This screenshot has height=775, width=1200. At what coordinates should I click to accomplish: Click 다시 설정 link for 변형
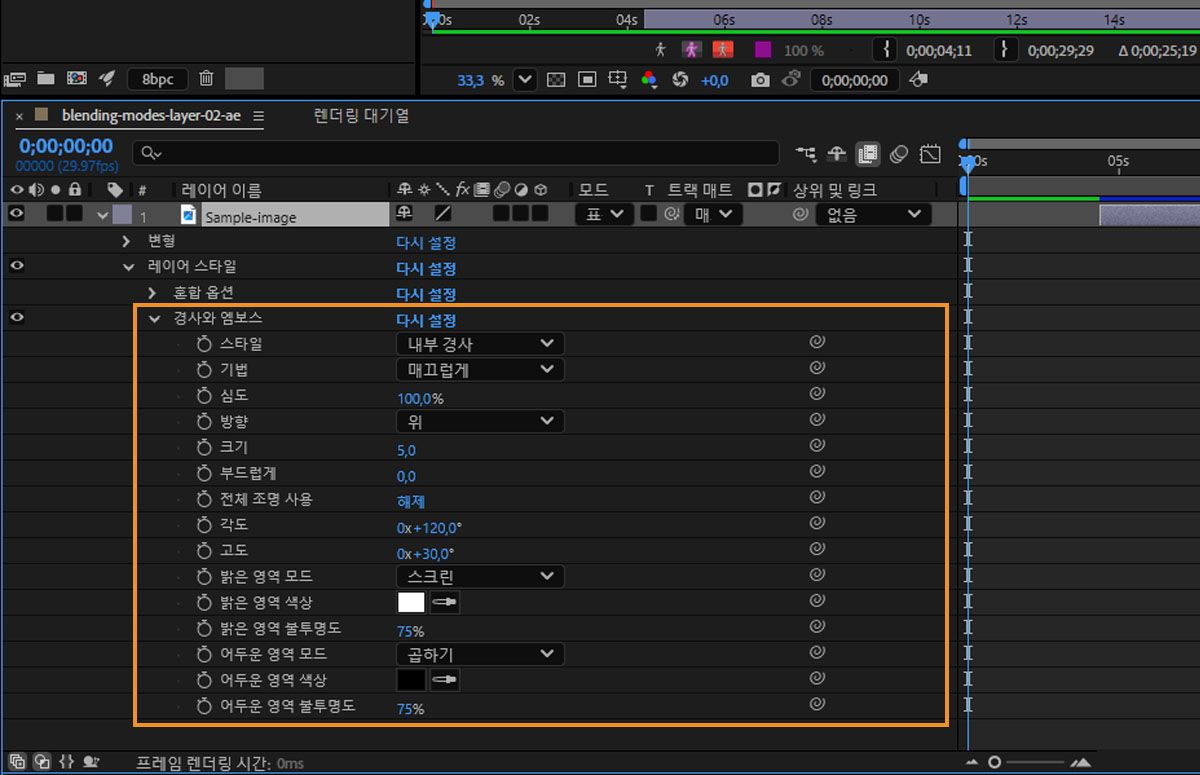pos(426,242)
